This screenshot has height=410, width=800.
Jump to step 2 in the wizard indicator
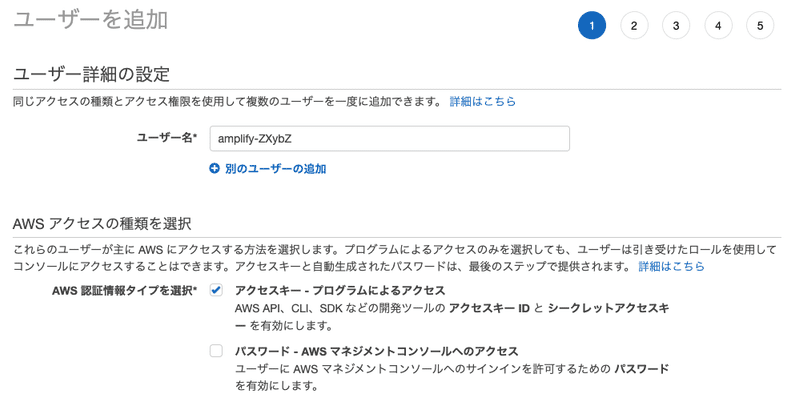pyautogui.click(x=634, y=25)
